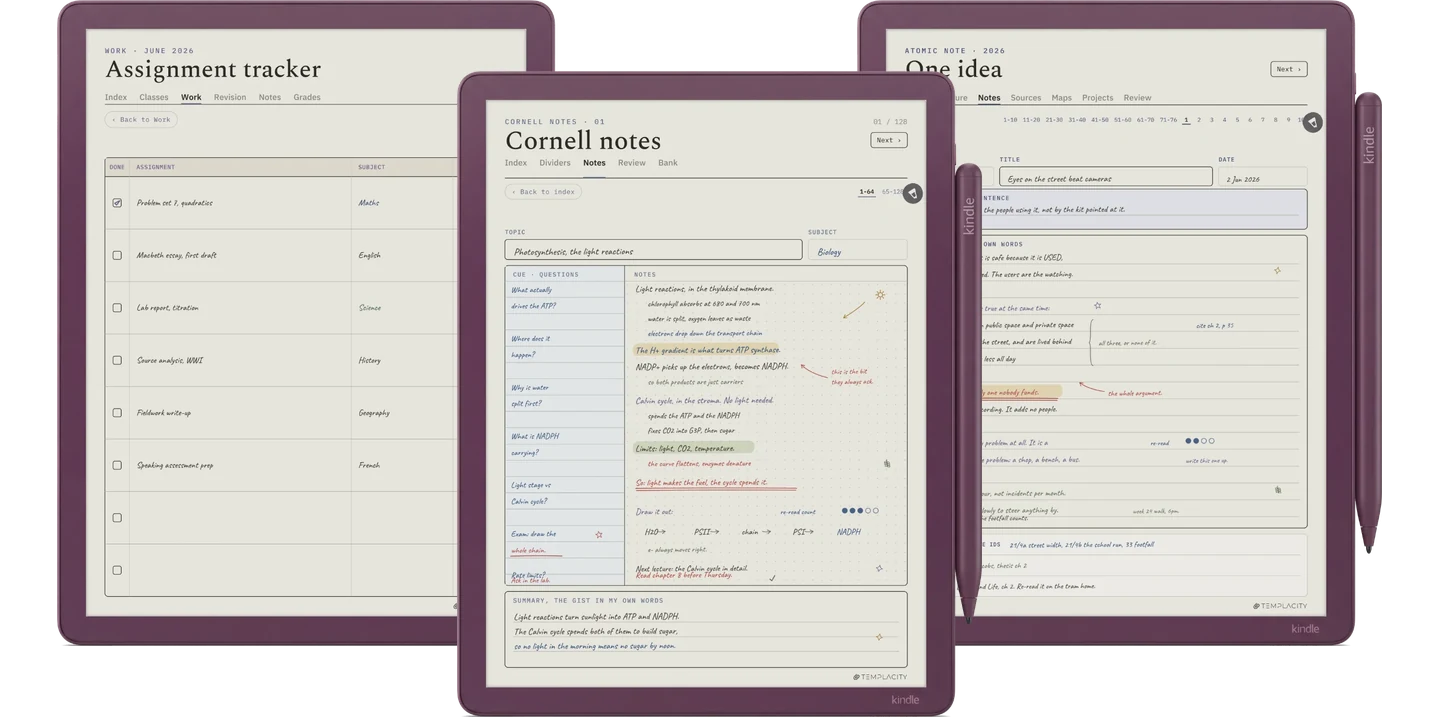1440x718 pixels.
Task: Click the re-read dots on One idea page
Action: click(x=1200, y=441)
